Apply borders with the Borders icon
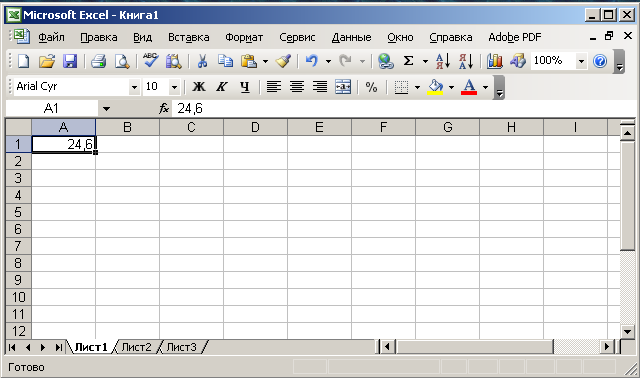640x378 pixels. (x=401, y=87)
